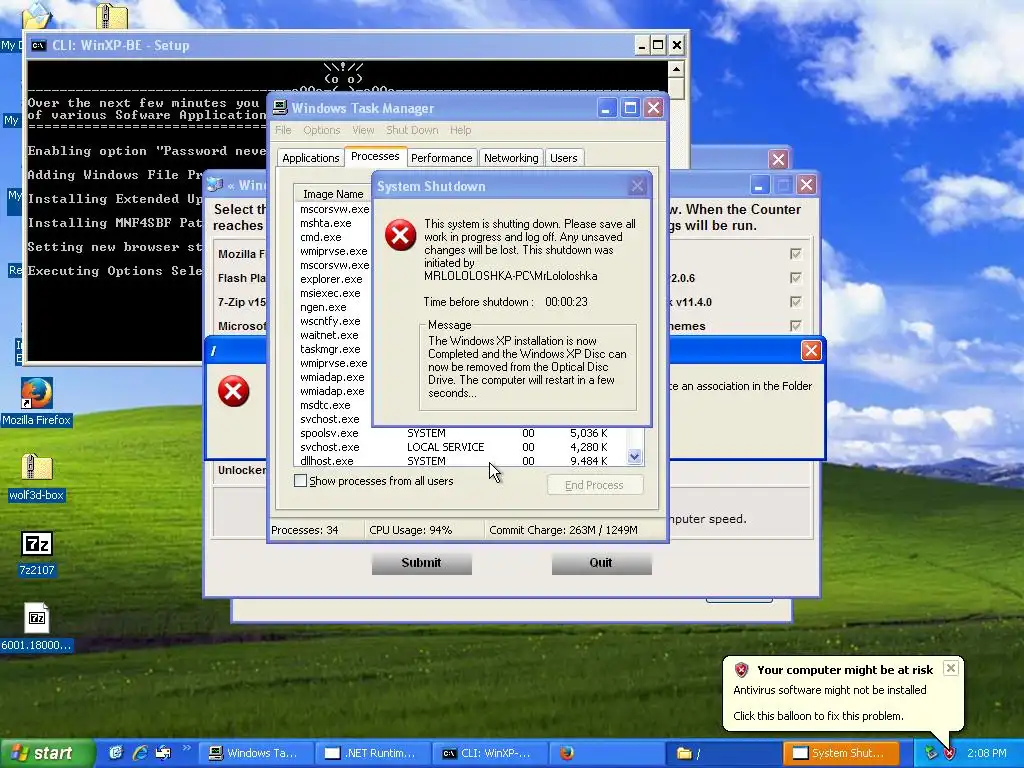Open the Help menu in Task Manager
This screenshot has width=1024, height=768.
click(x=460, y=130)
